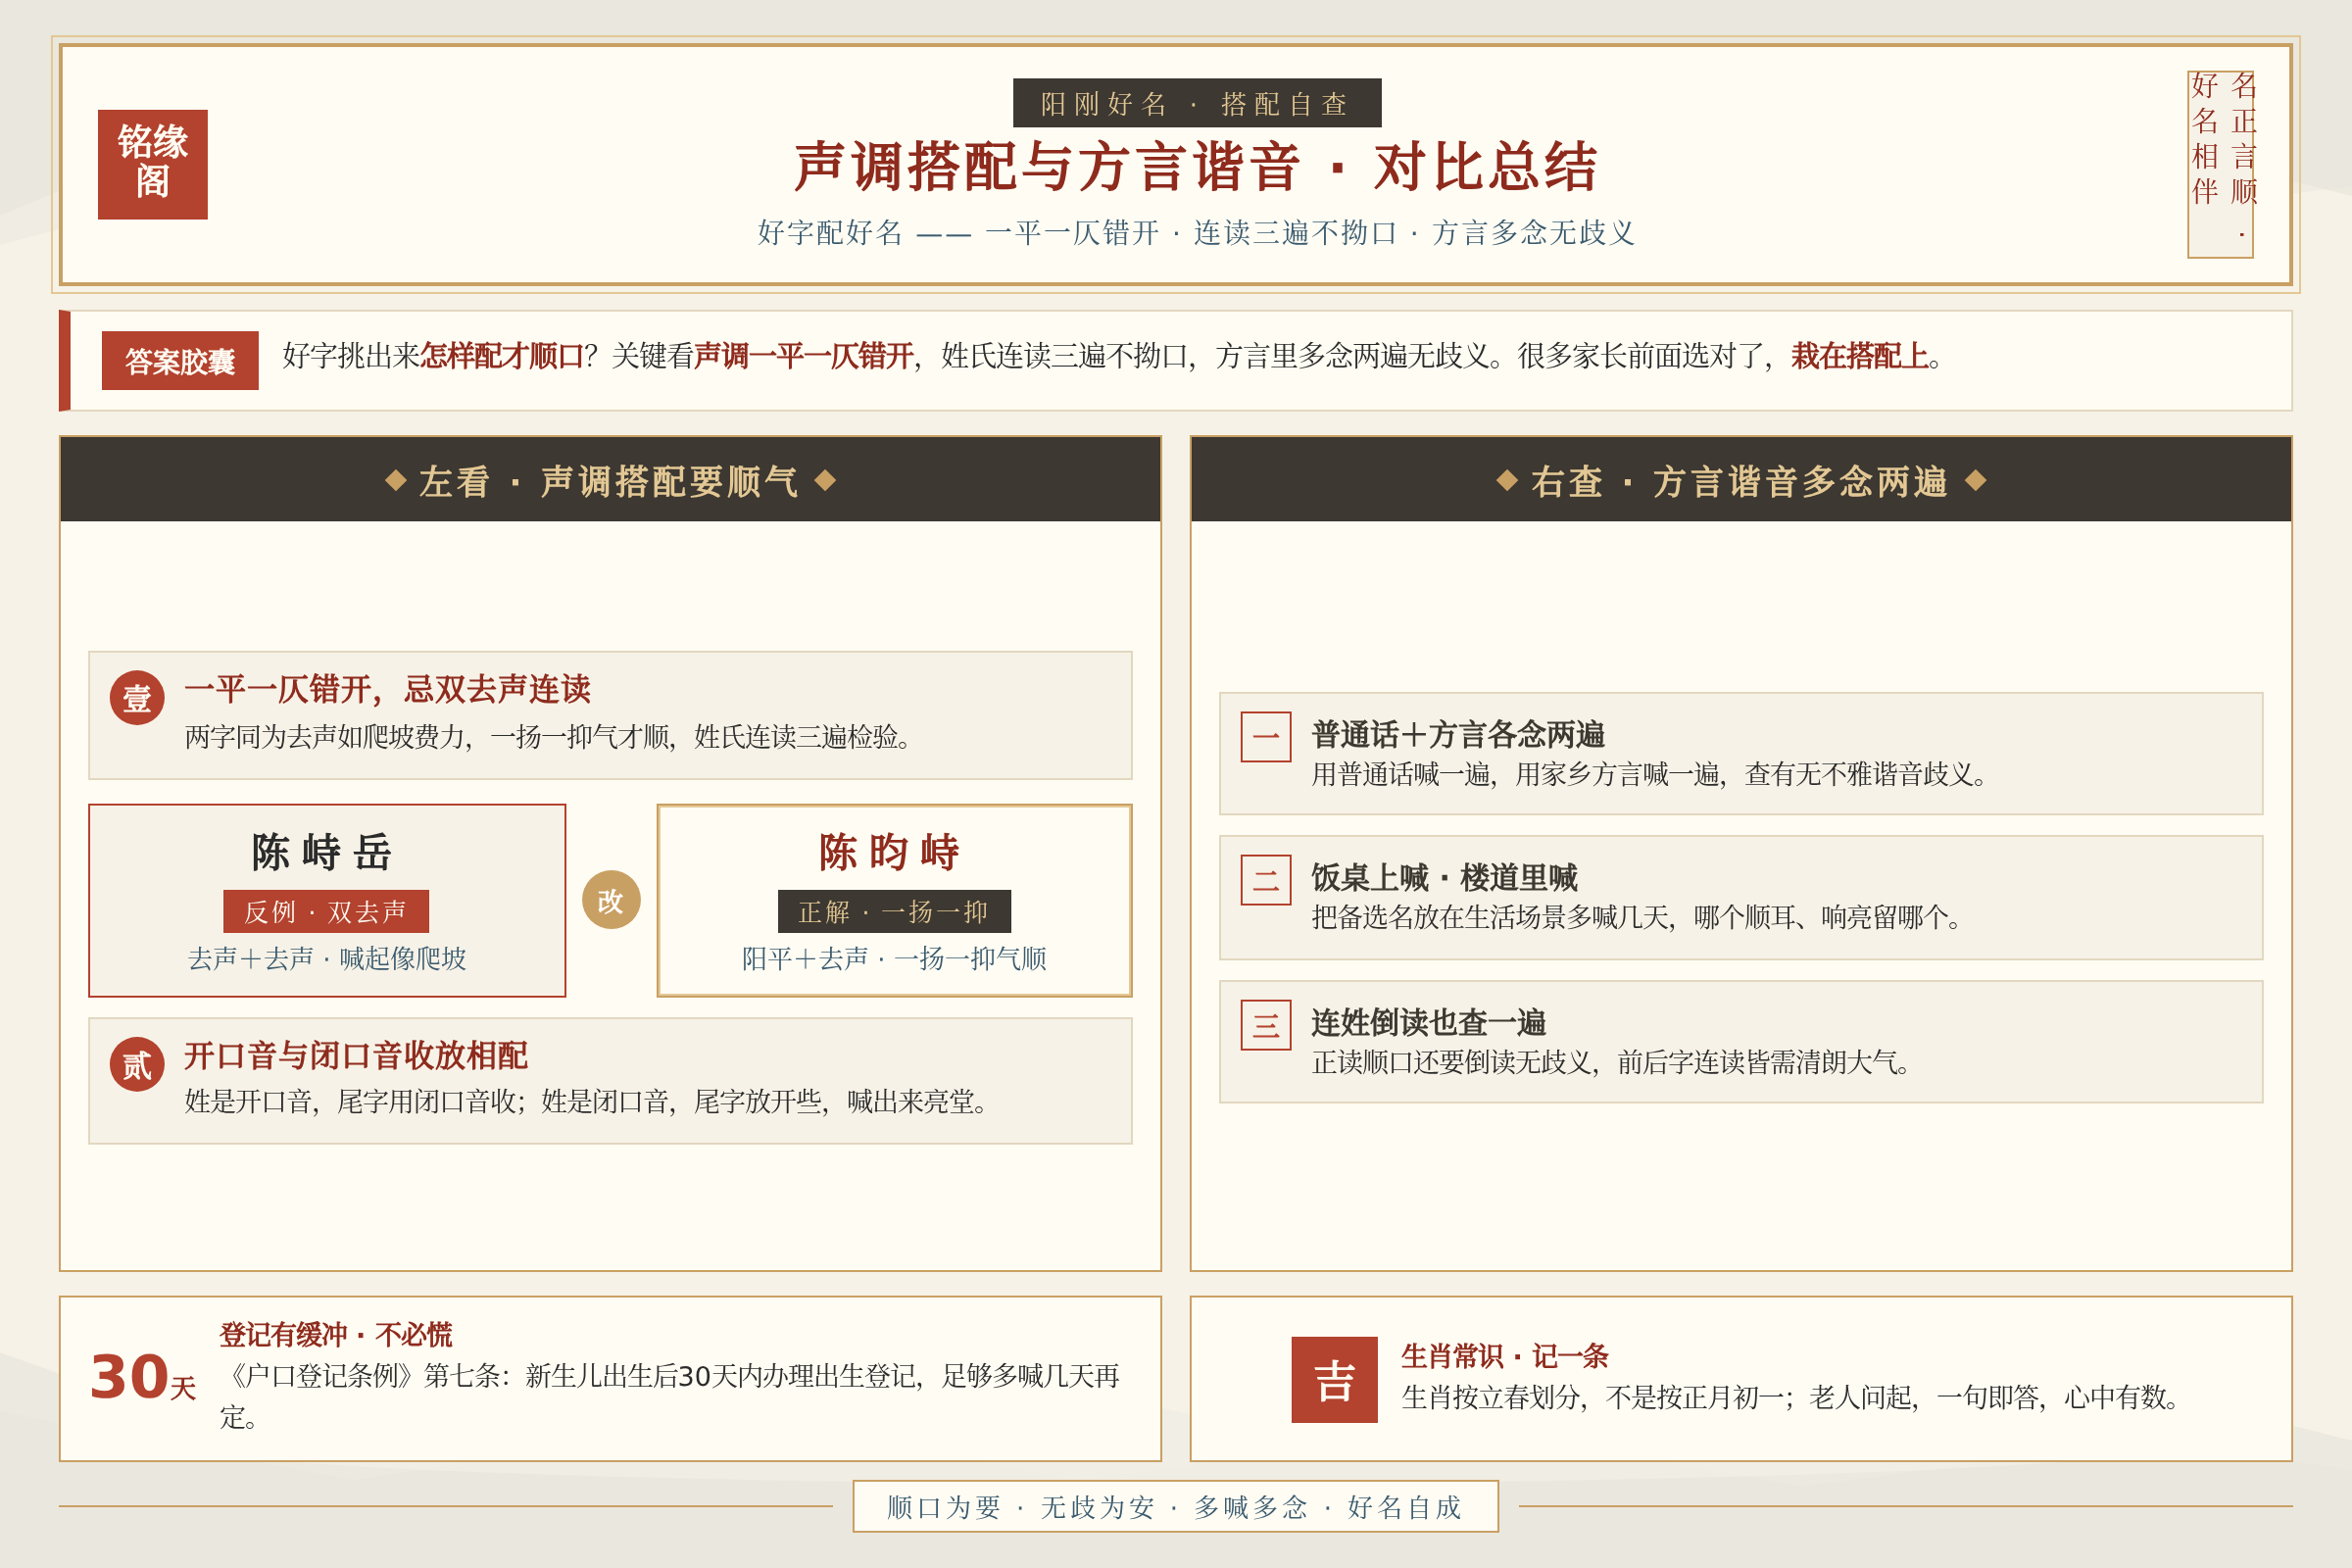Click the 贰 round numeral badge

[x=137, y=1064]
